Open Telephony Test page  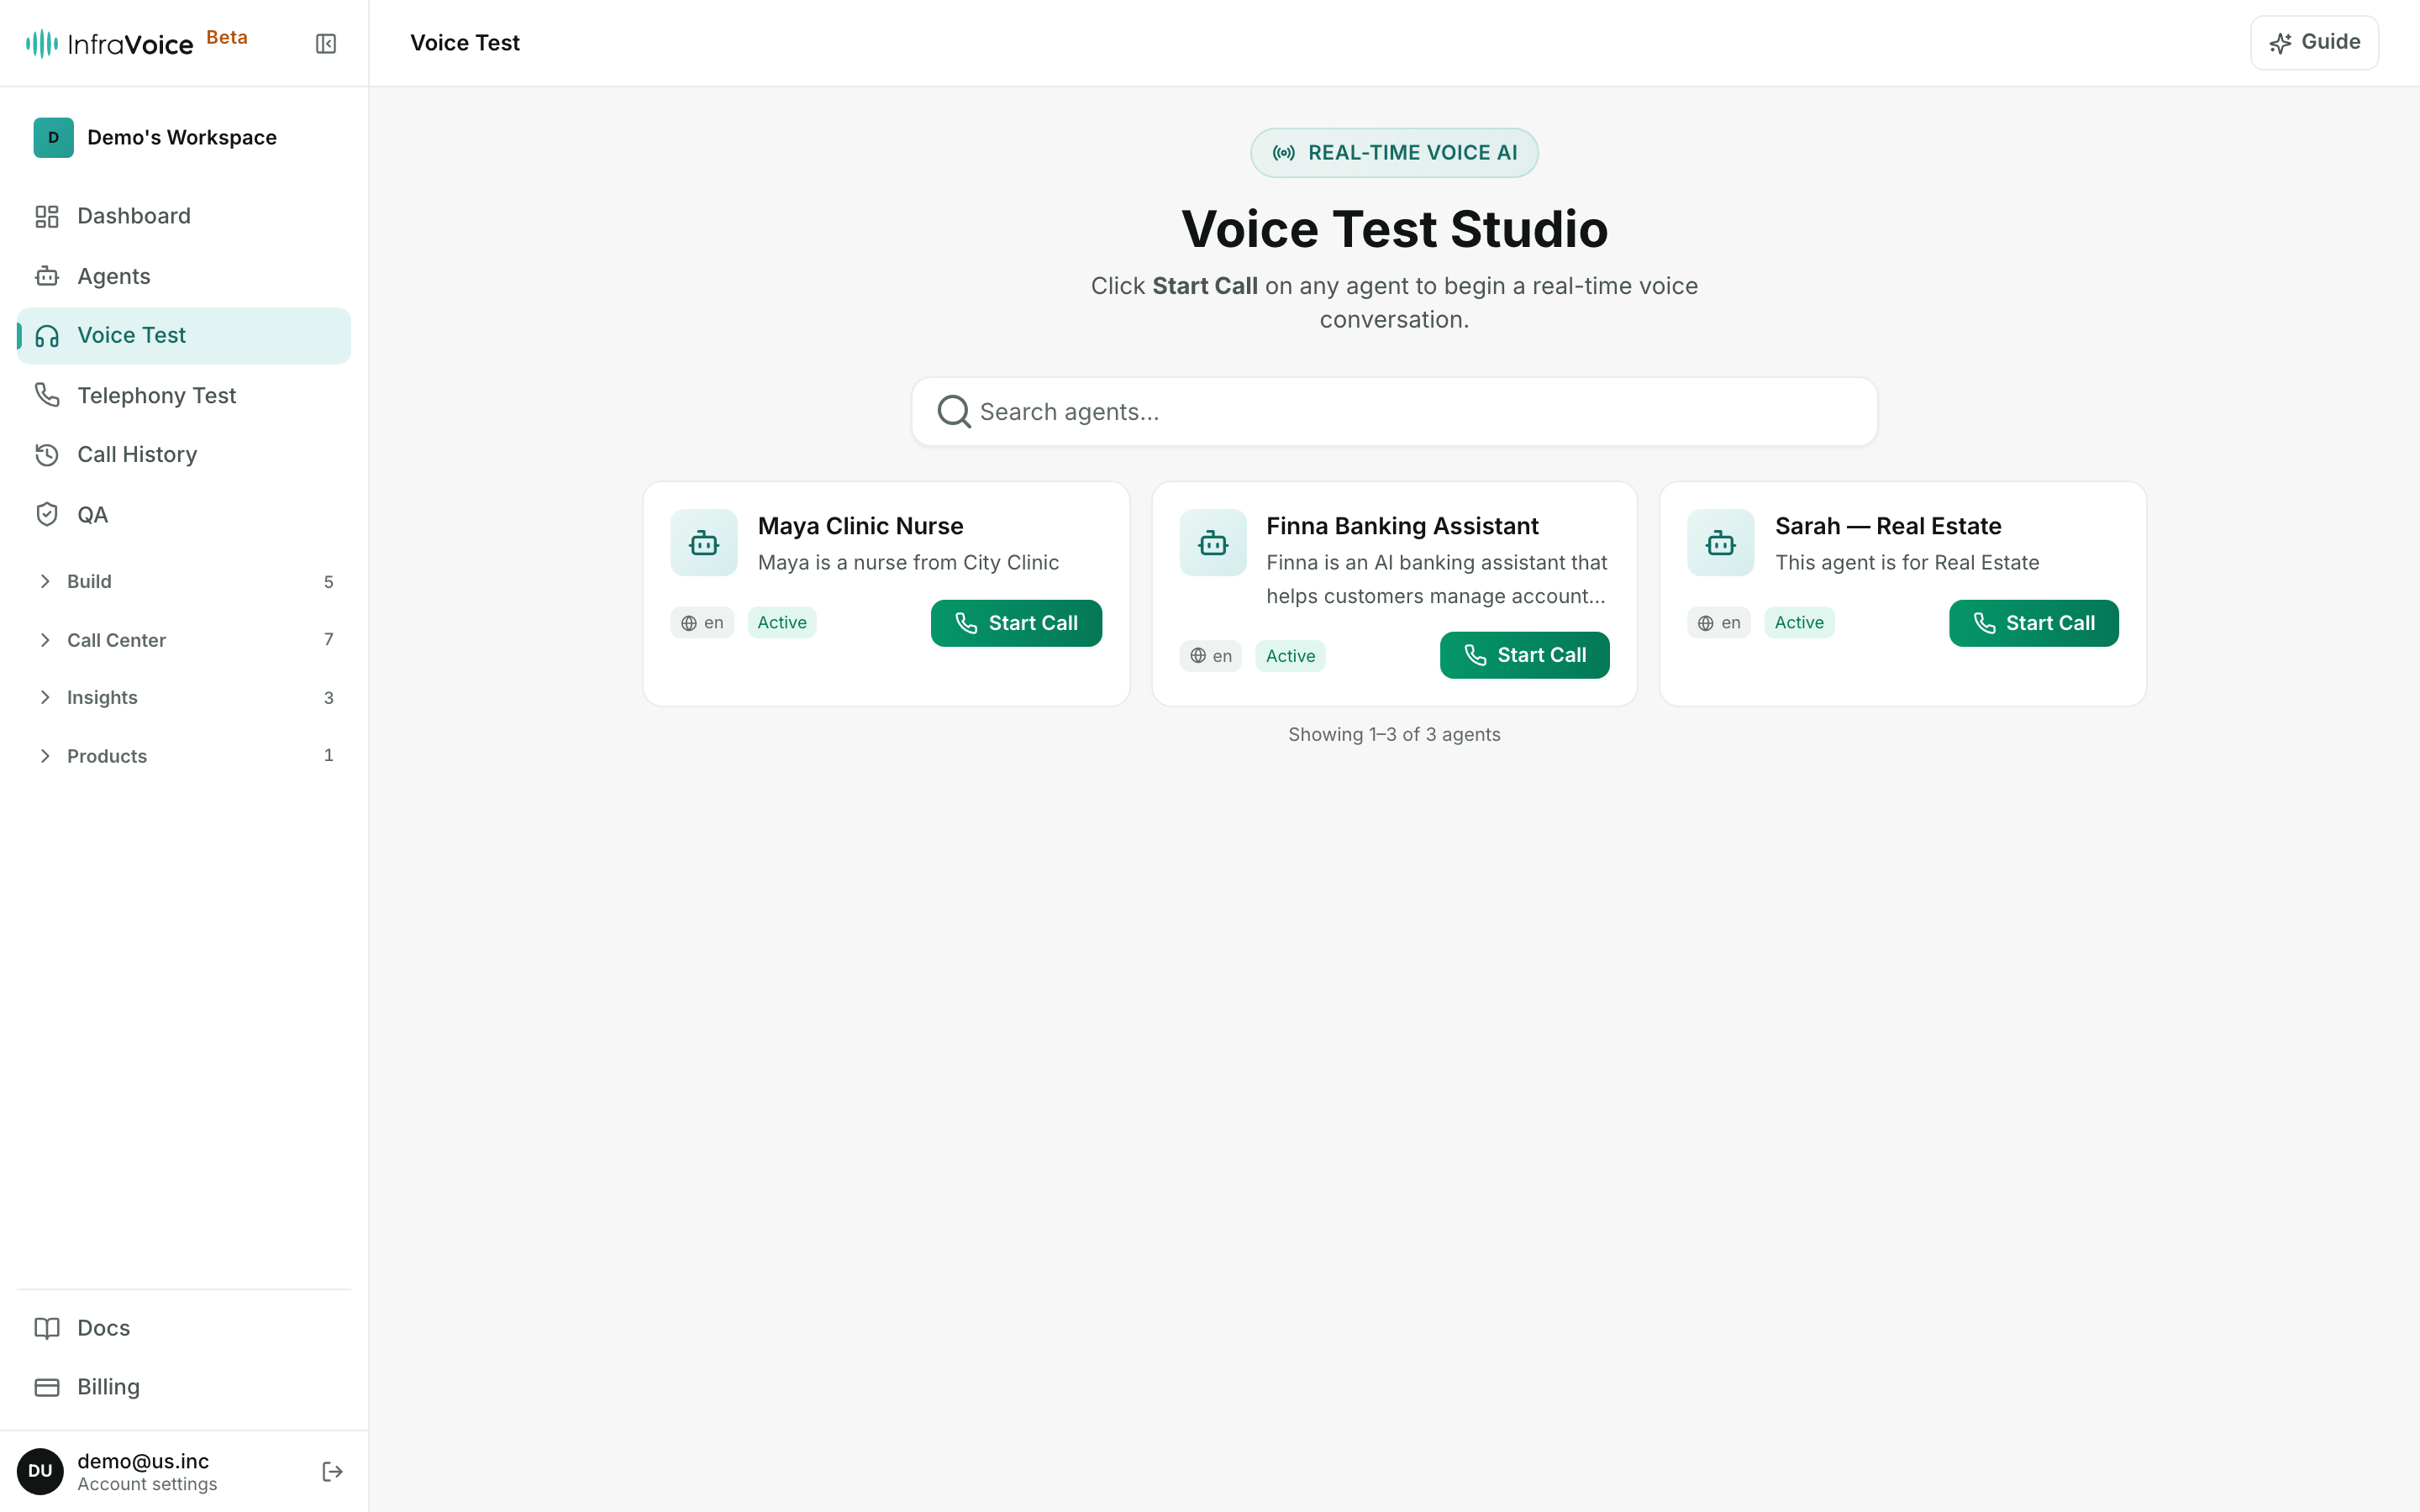(x=184, y=395)
